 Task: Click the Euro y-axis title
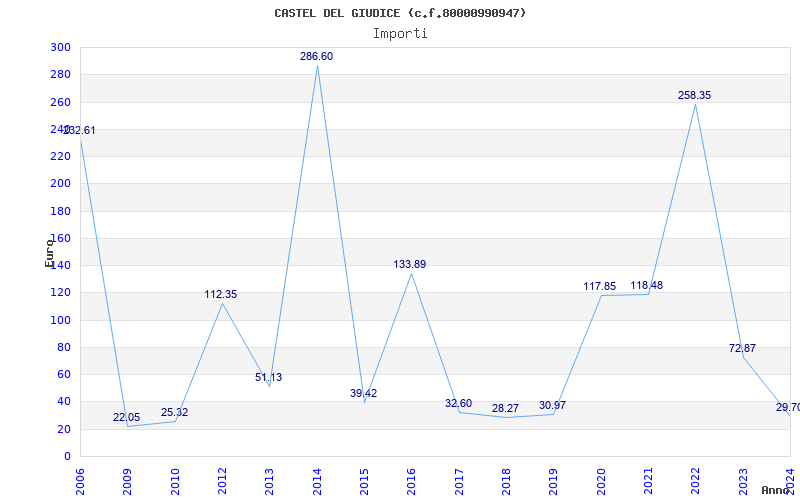[x=49, y=253]
